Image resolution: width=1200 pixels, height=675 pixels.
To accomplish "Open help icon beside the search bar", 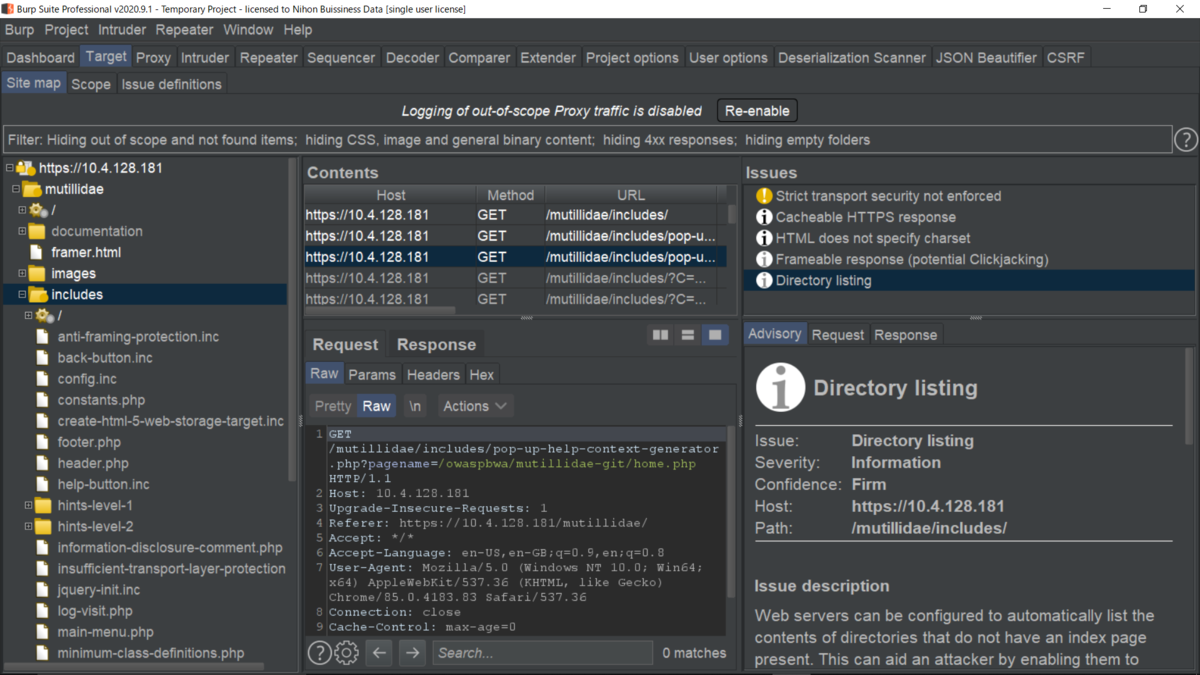I will coord(319,653).
